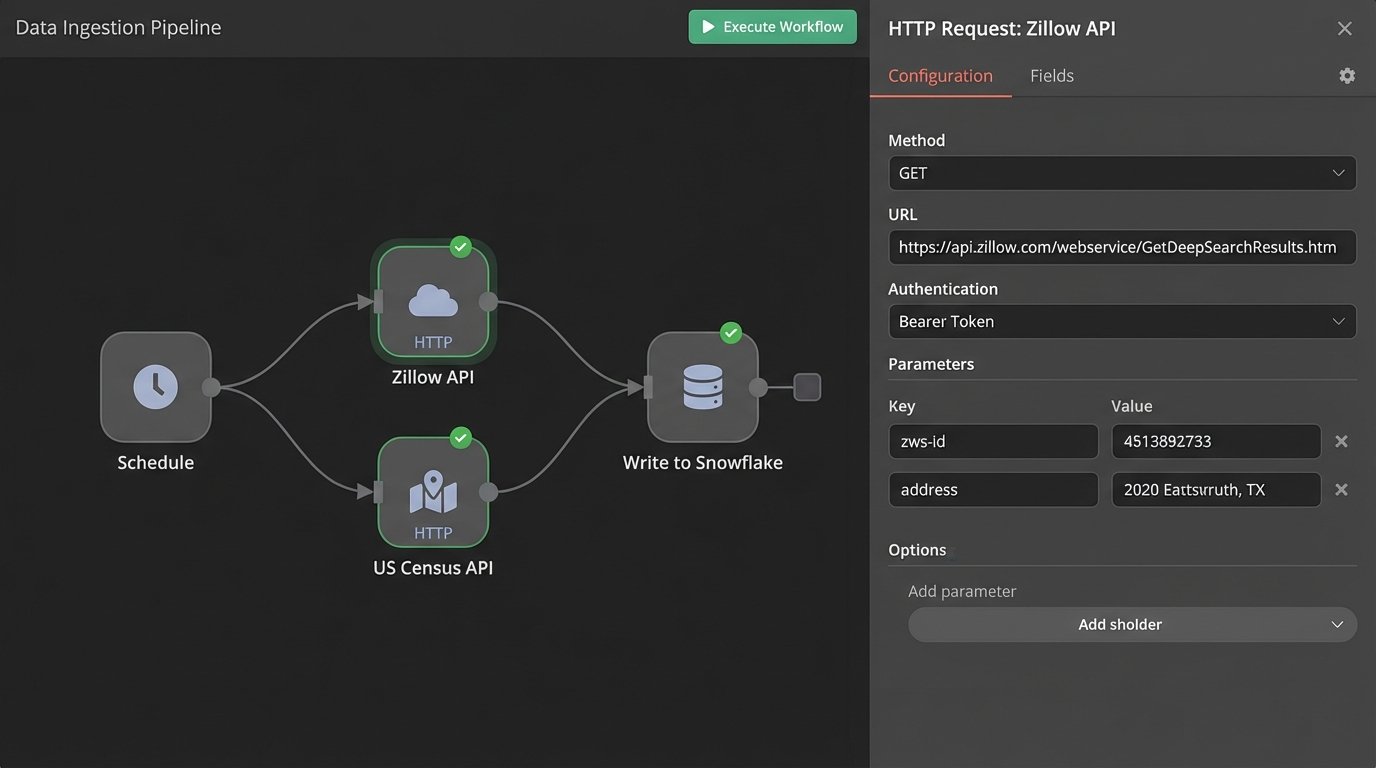
Task: Switch to the Fields tab
Action: 1051,76
